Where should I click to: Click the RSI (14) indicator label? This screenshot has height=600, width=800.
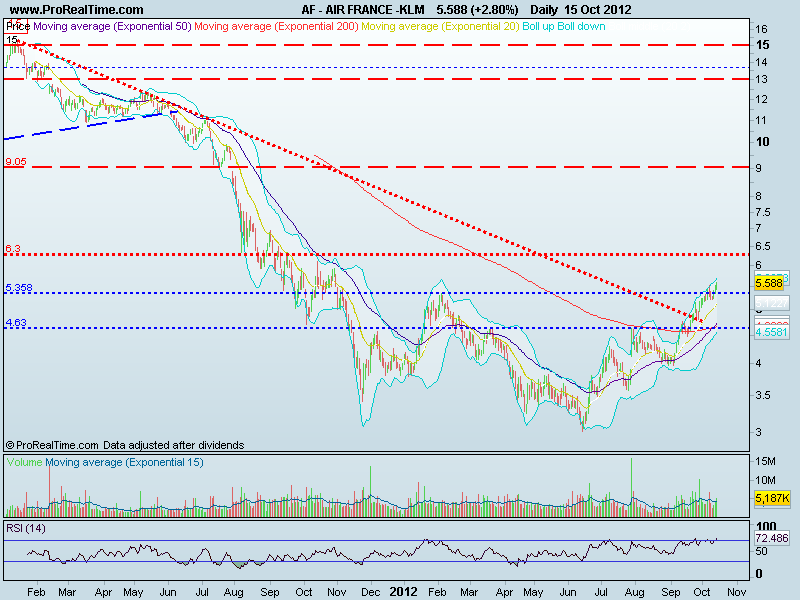[x=26, y=529]
